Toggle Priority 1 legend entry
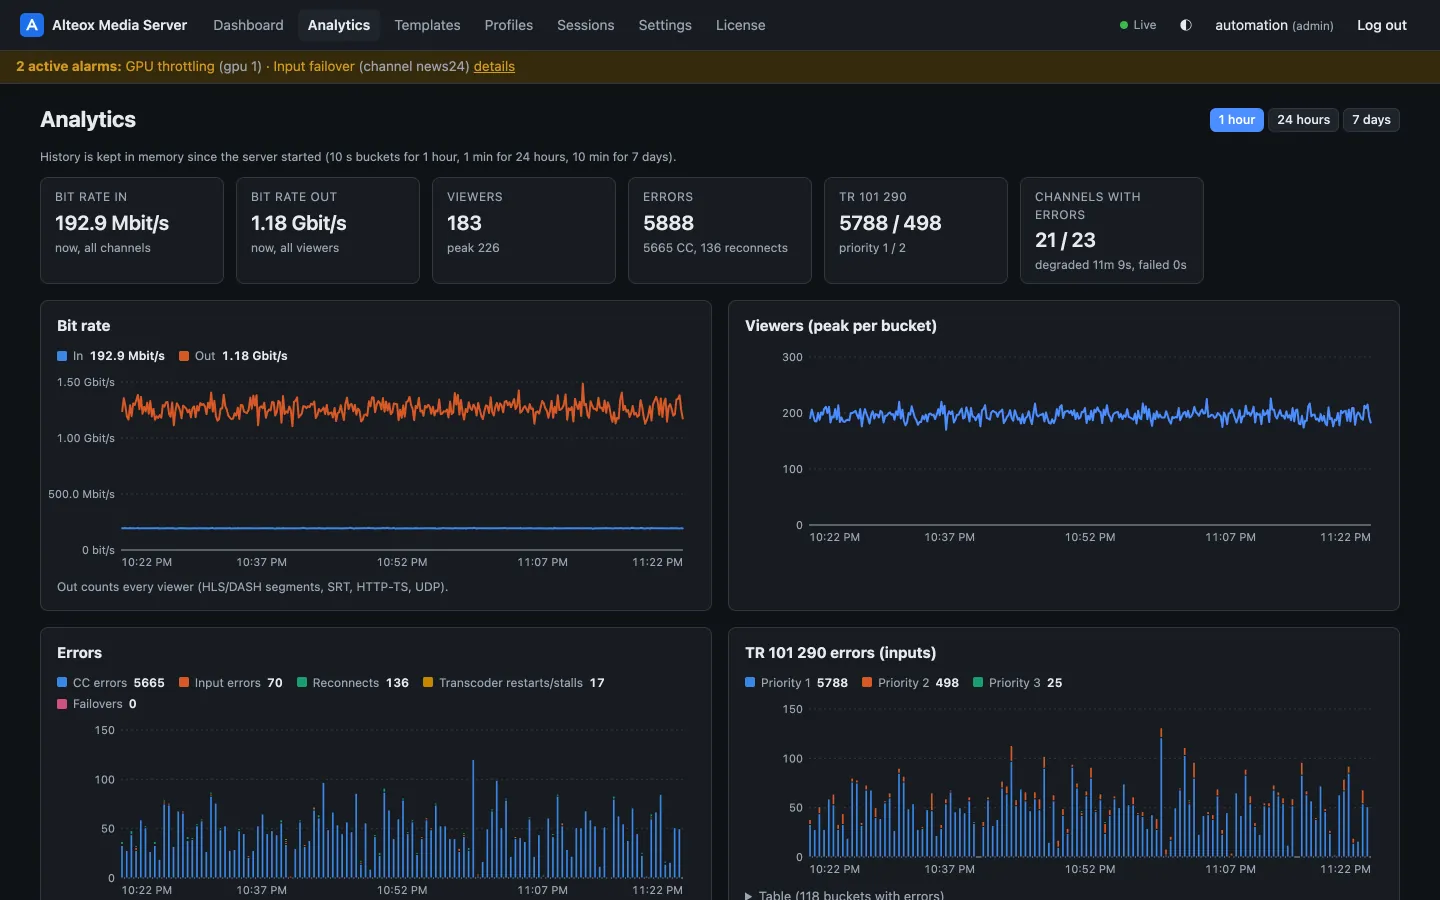The height and width of the screenshot is (900, 1440). 796,683
